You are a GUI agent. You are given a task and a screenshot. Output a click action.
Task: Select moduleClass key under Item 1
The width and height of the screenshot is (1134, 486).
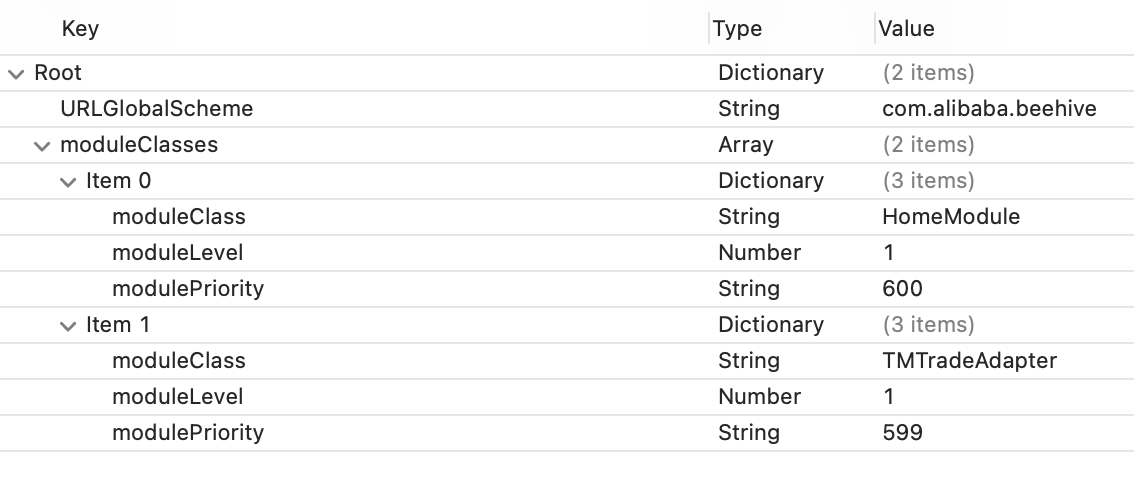(x=178, y=361)
